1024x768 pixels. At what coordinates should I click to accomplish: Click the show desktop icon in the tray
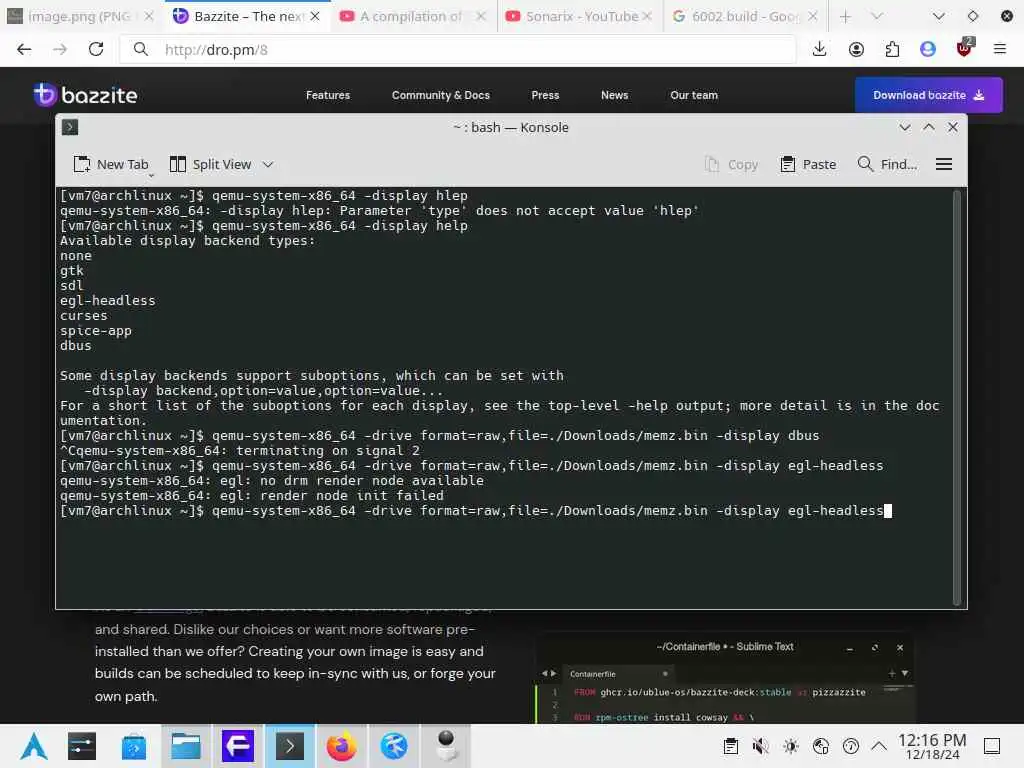pyautogui.click(x=992, y=746)
